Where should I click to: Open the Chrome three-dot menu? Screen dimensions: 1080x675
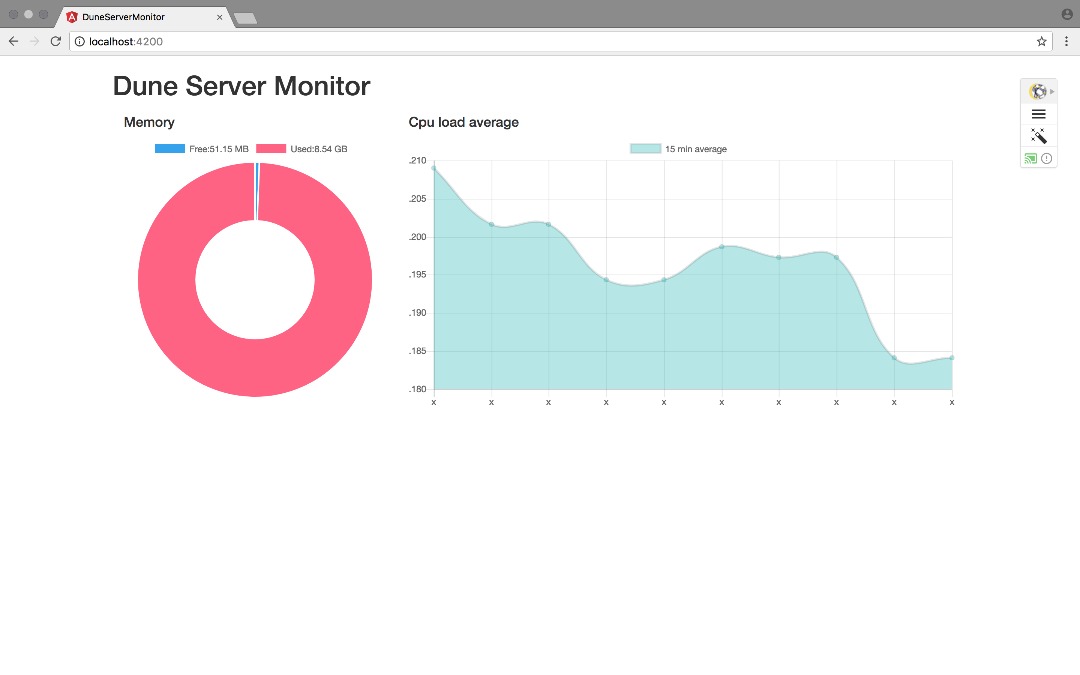click(x=1066, y=41)
